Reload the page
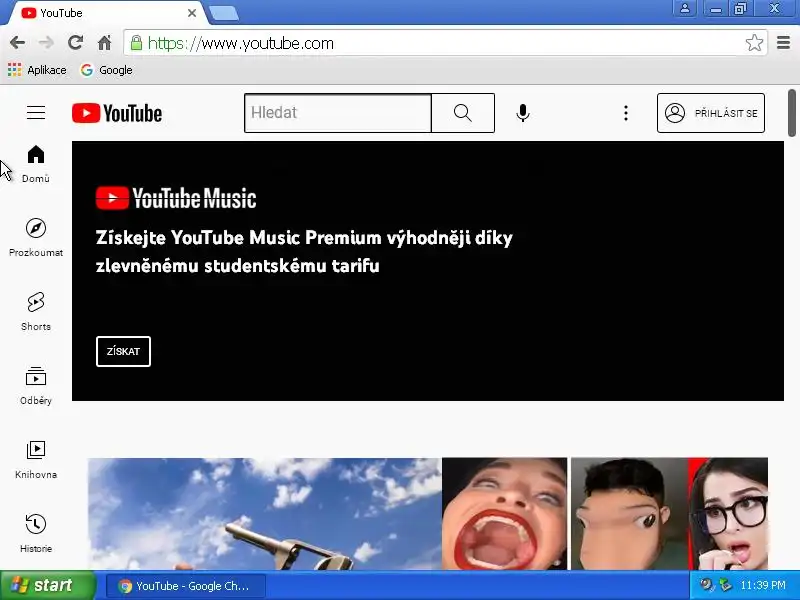800x600 pixels. [76, 43]
